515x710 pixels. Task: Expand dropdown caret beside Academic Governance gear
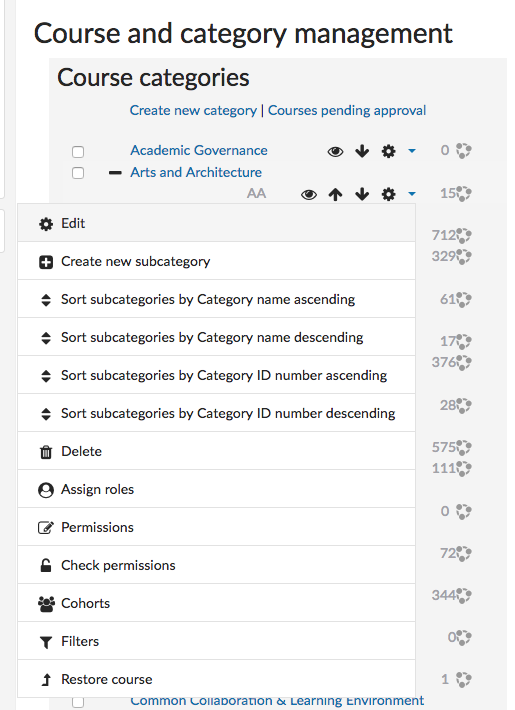tap(412, 150)
